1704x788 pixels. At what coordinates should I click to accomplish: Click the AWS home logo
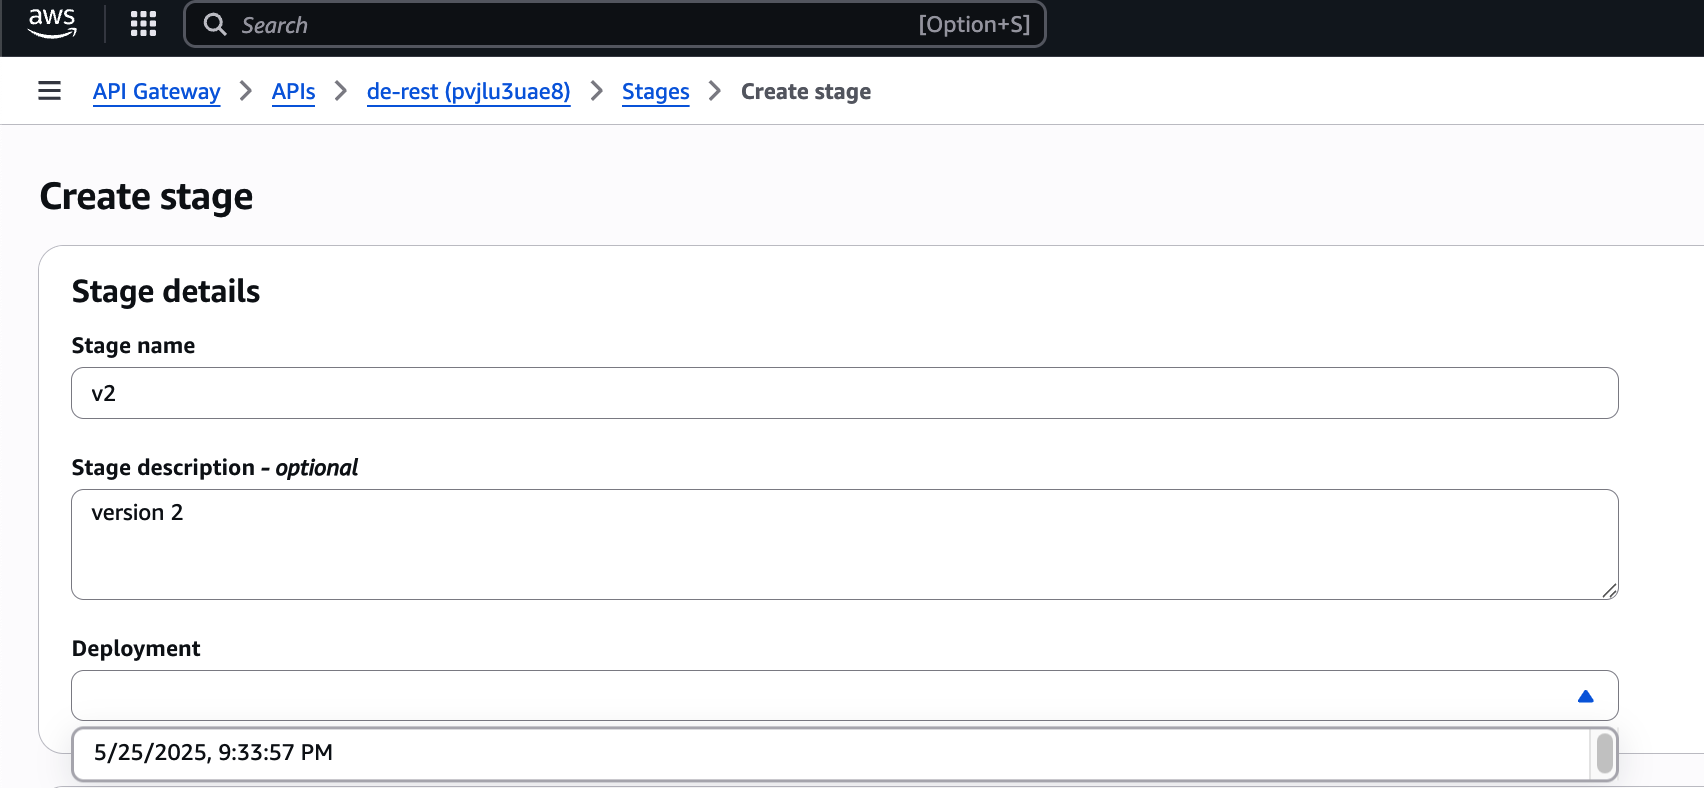pos(52,24)
